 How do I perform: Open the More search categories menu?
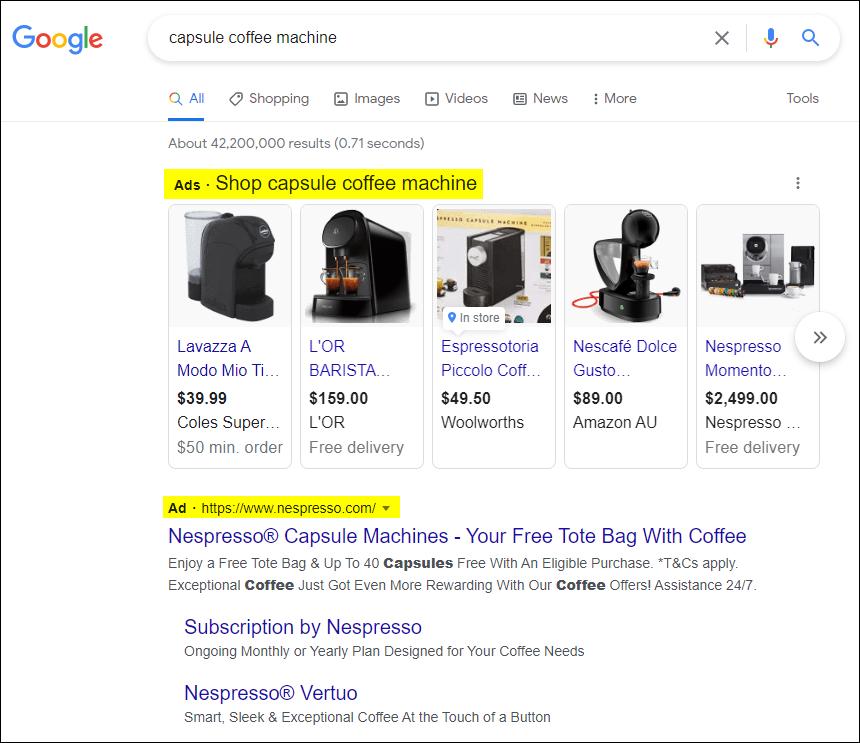pyautogui.click(x=614, y=99)
